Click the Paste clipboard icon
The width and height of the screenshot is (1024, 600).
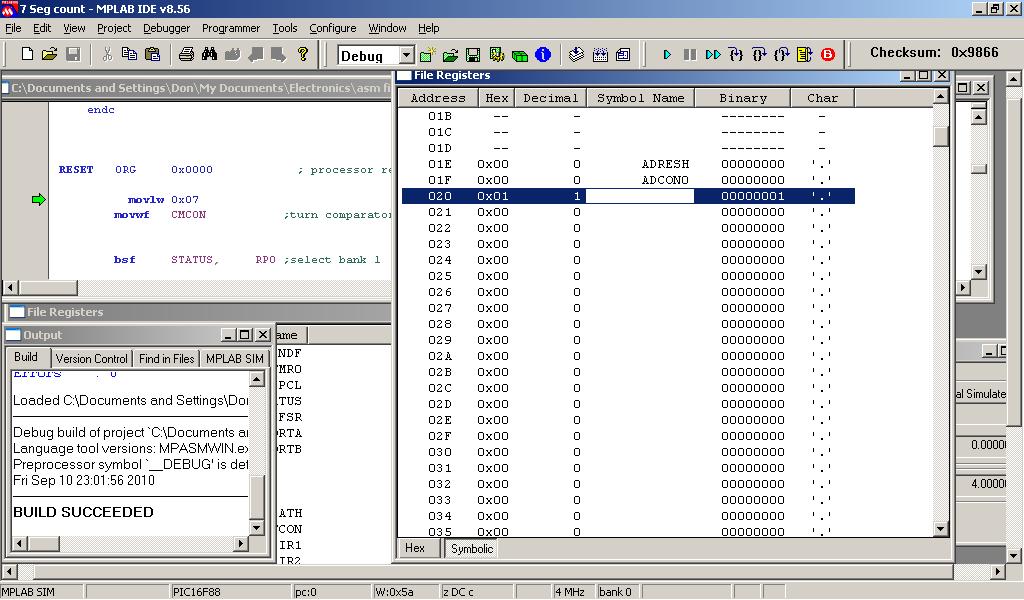click(x=152, y=54)
